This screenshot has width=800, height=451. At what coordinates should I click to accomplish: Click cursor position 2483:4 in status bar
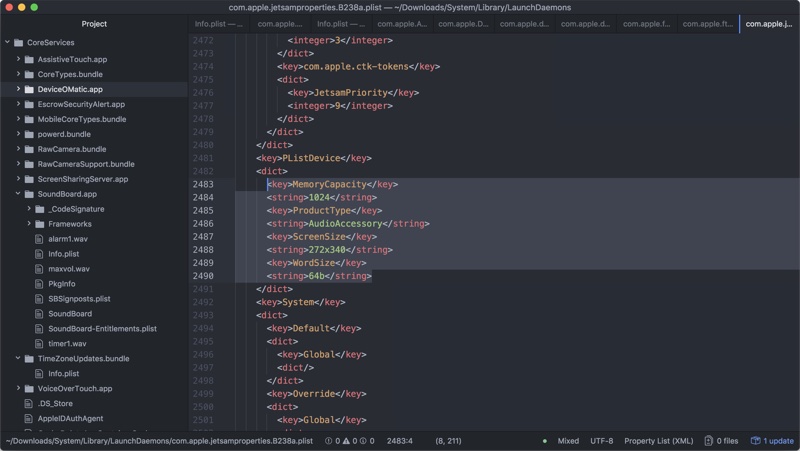tap(399, 441)
